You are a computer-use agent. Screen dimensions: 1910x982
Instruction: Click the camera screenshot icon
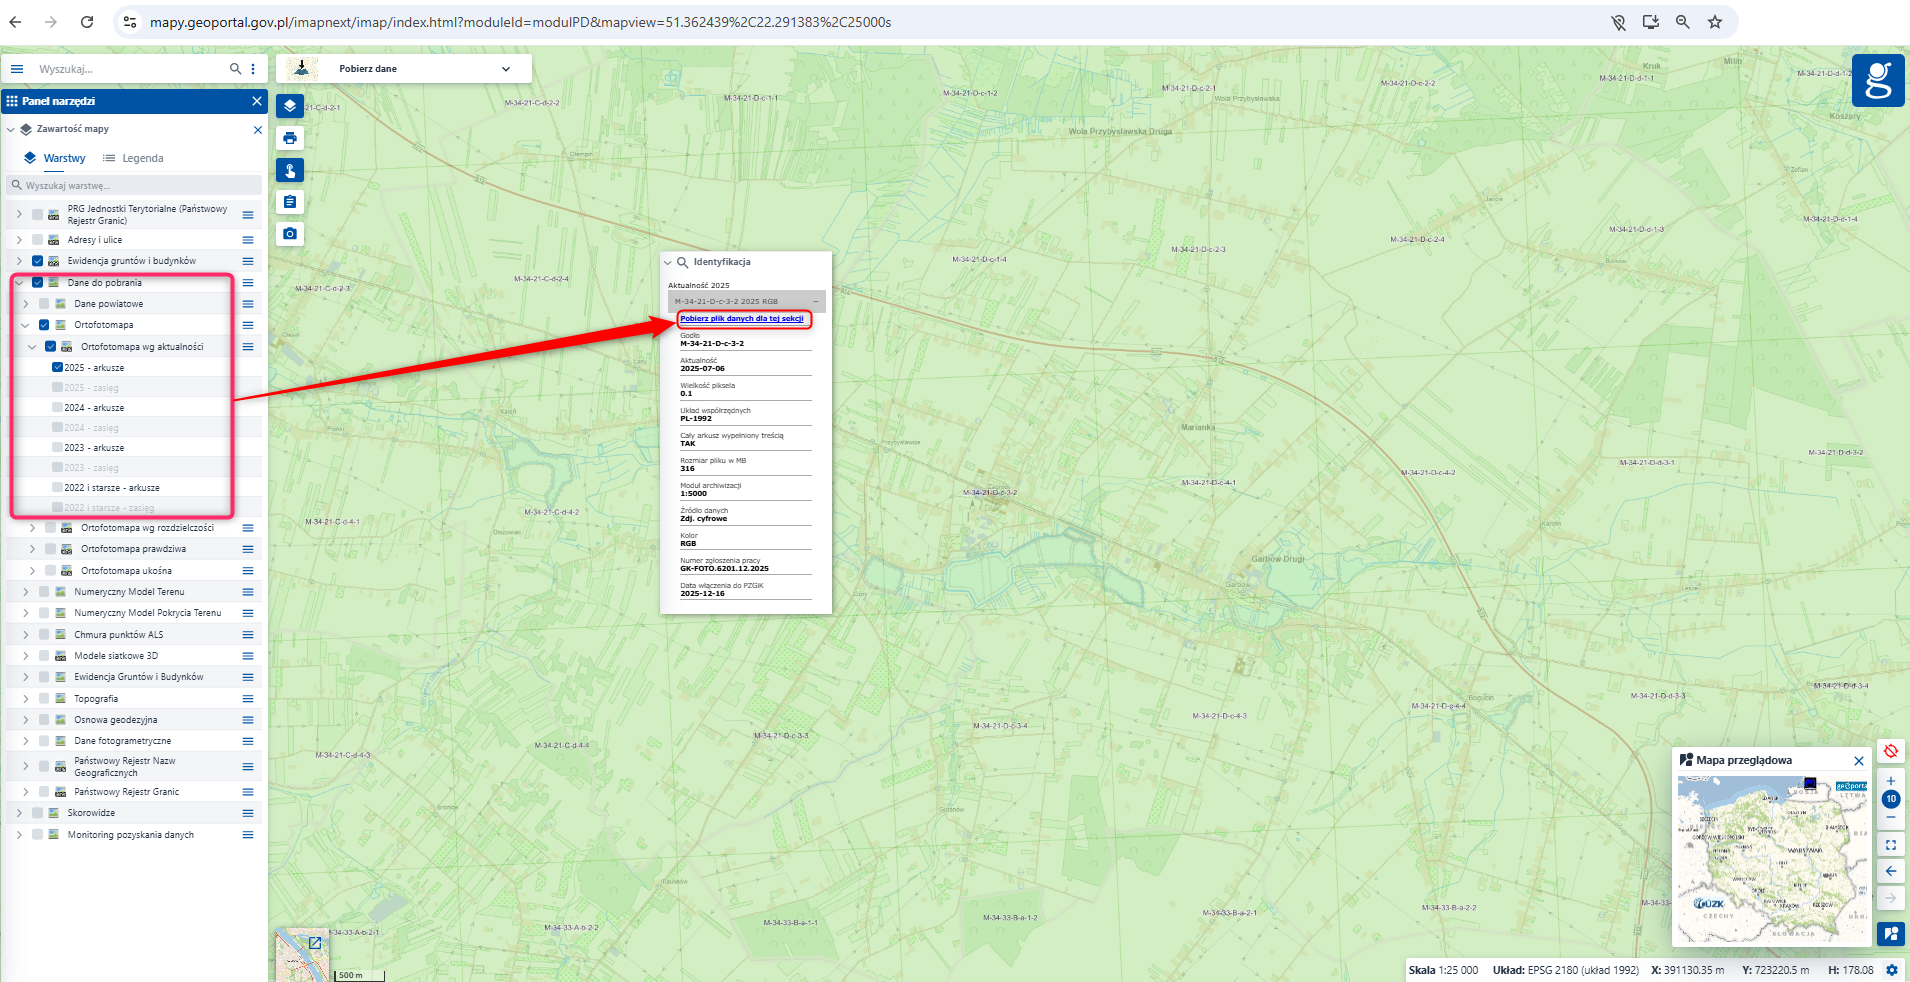(290, 234)
